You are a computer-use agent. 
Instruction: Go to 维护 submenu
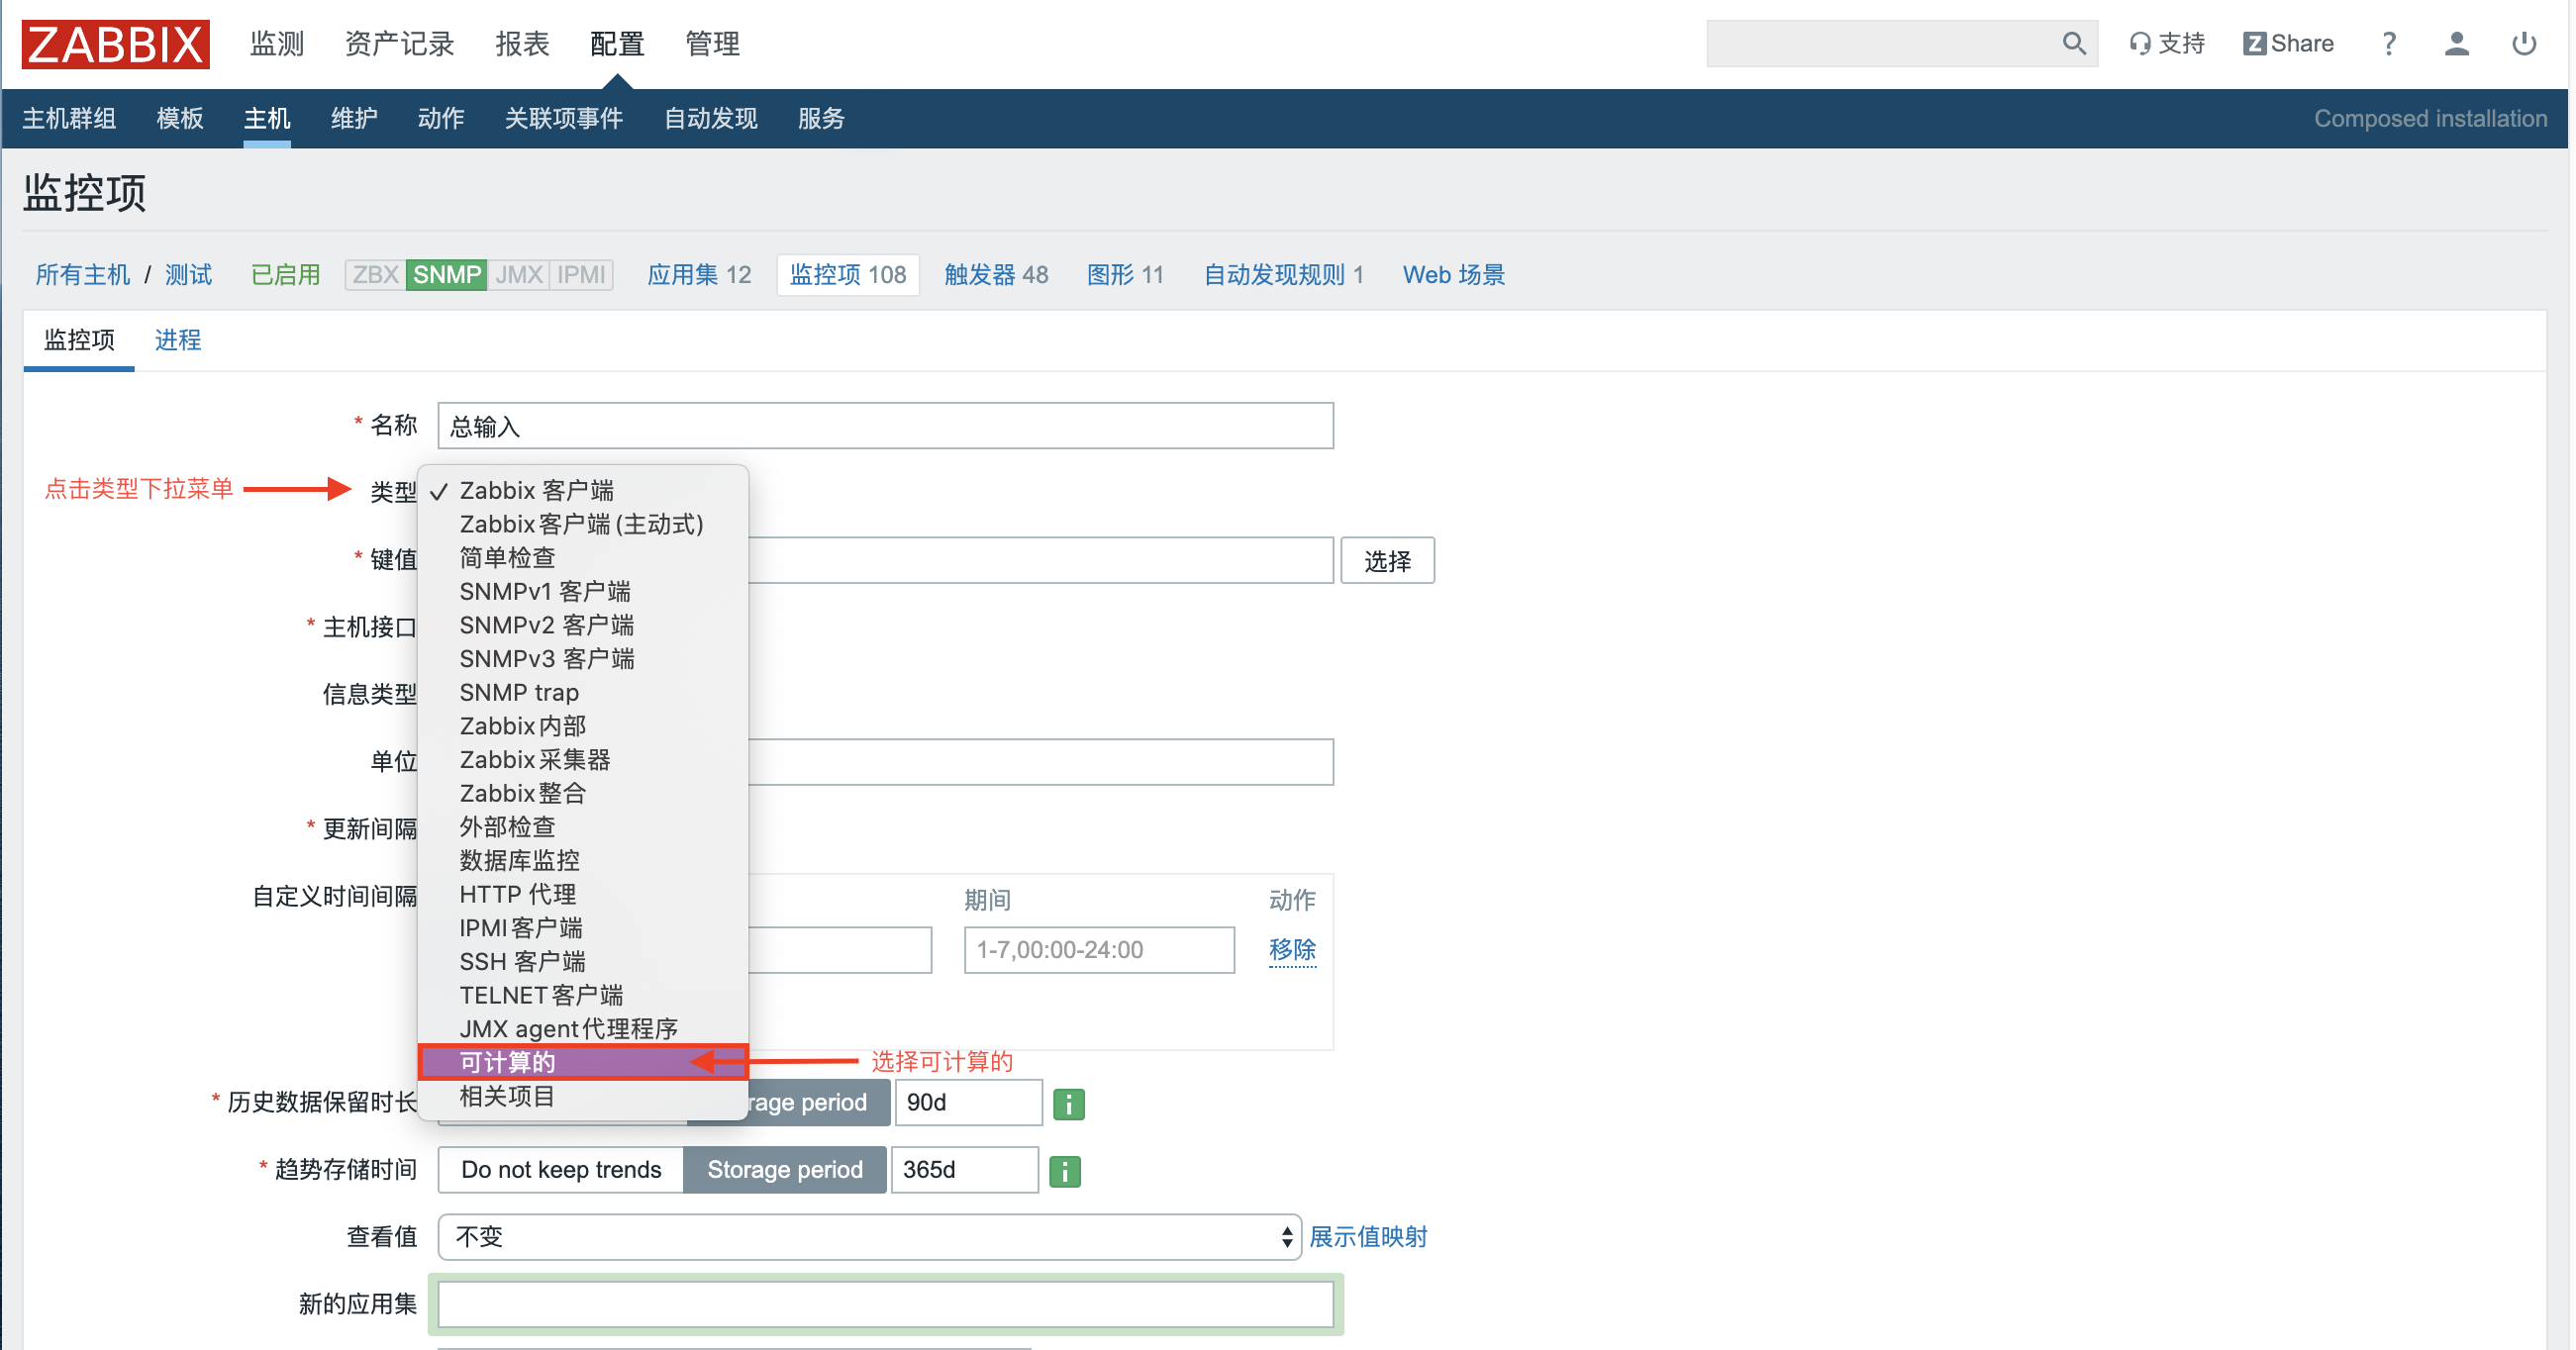click(354, 118)
